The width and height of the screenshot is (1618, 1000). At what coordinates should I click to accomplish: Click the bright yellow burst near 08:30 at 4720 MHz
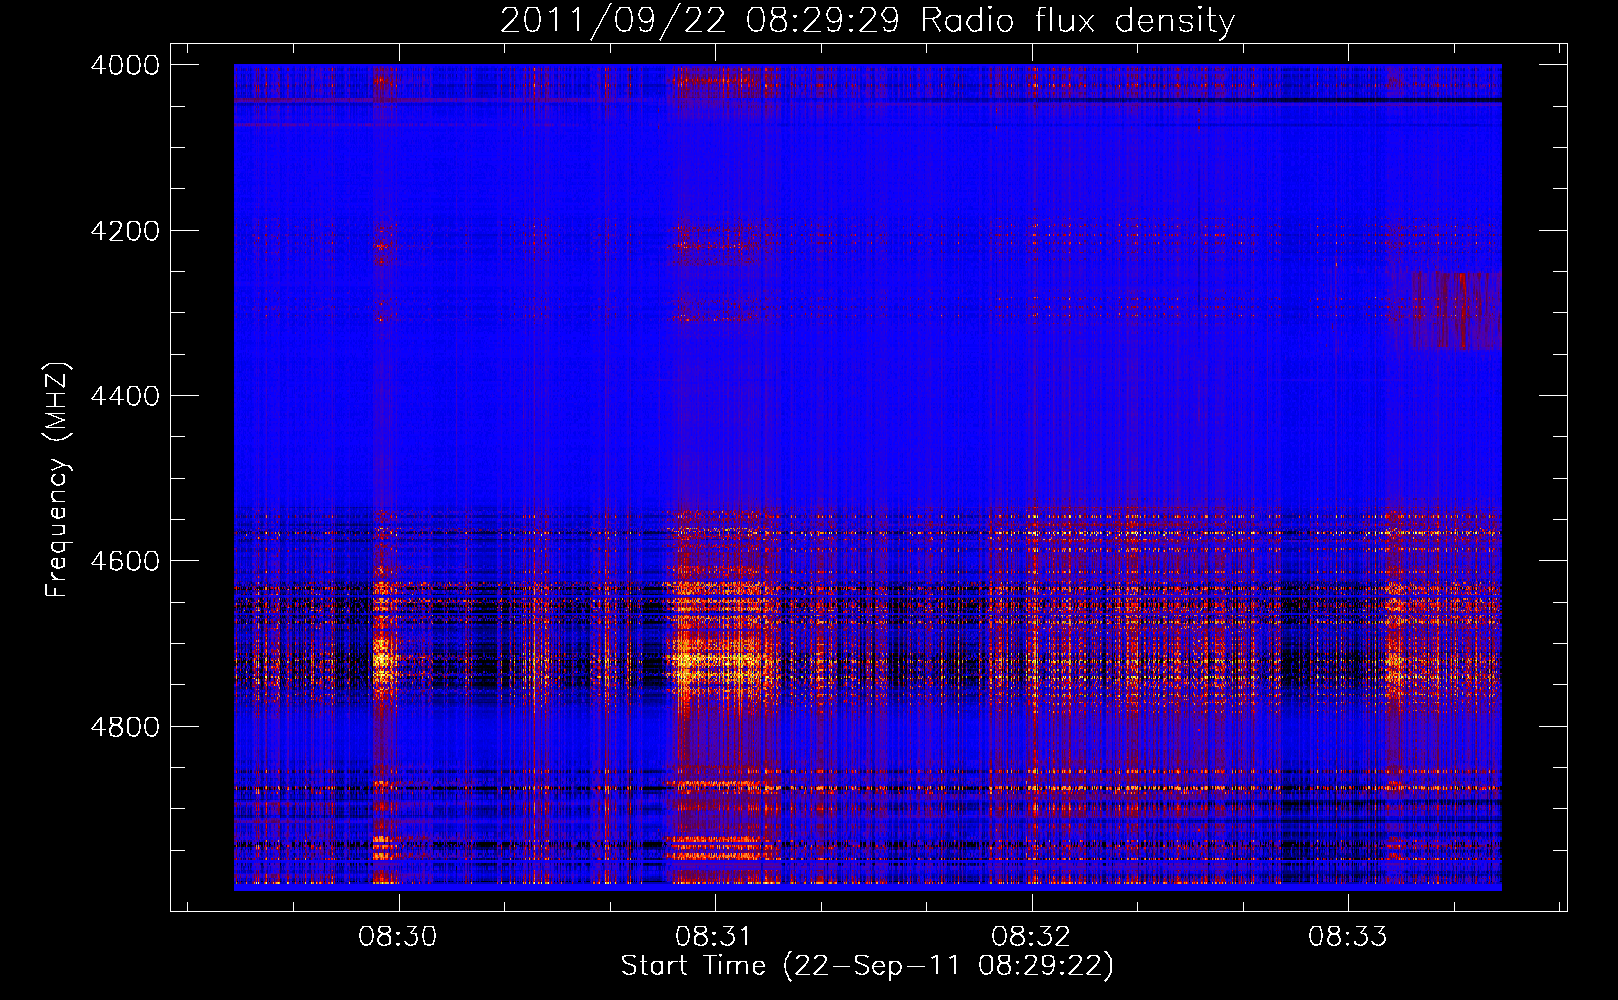click(382, 660)
